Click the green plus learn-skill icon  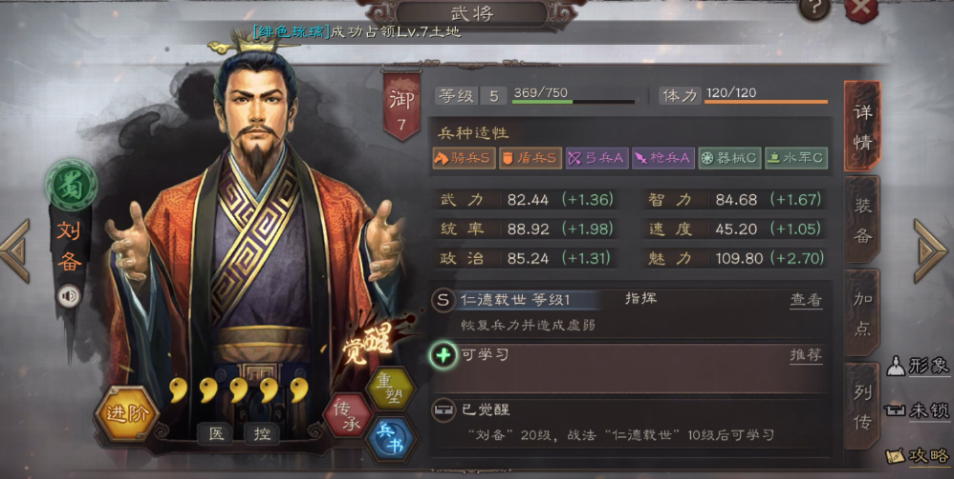[x=443, y=355]
